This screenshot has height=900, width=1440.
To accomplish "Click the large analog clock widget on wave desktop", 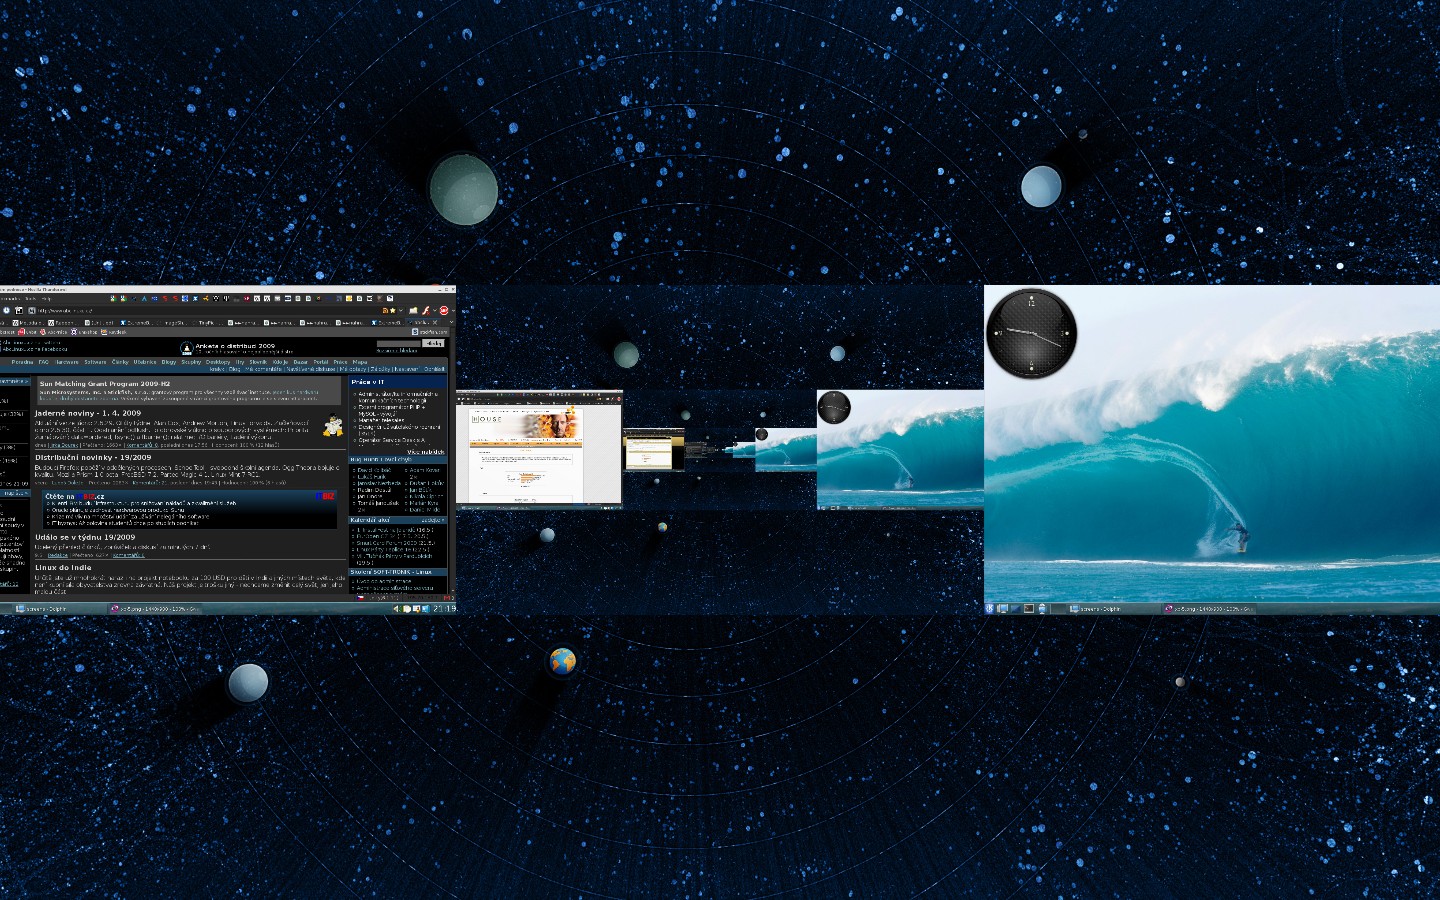I will pos(1031,333).
